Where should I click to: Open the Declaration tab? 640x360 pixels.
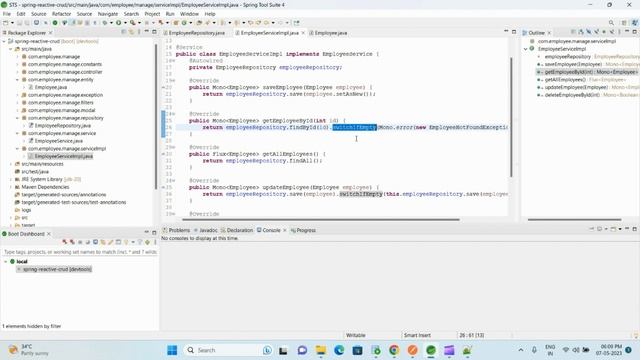point(237,230)
